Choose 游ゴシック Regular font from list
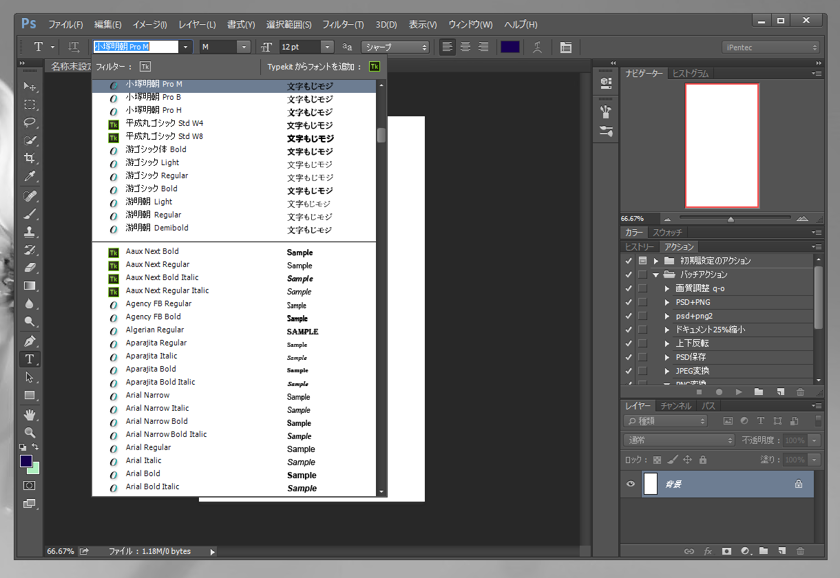Screen dimensions: 840x578 [234, 176]
